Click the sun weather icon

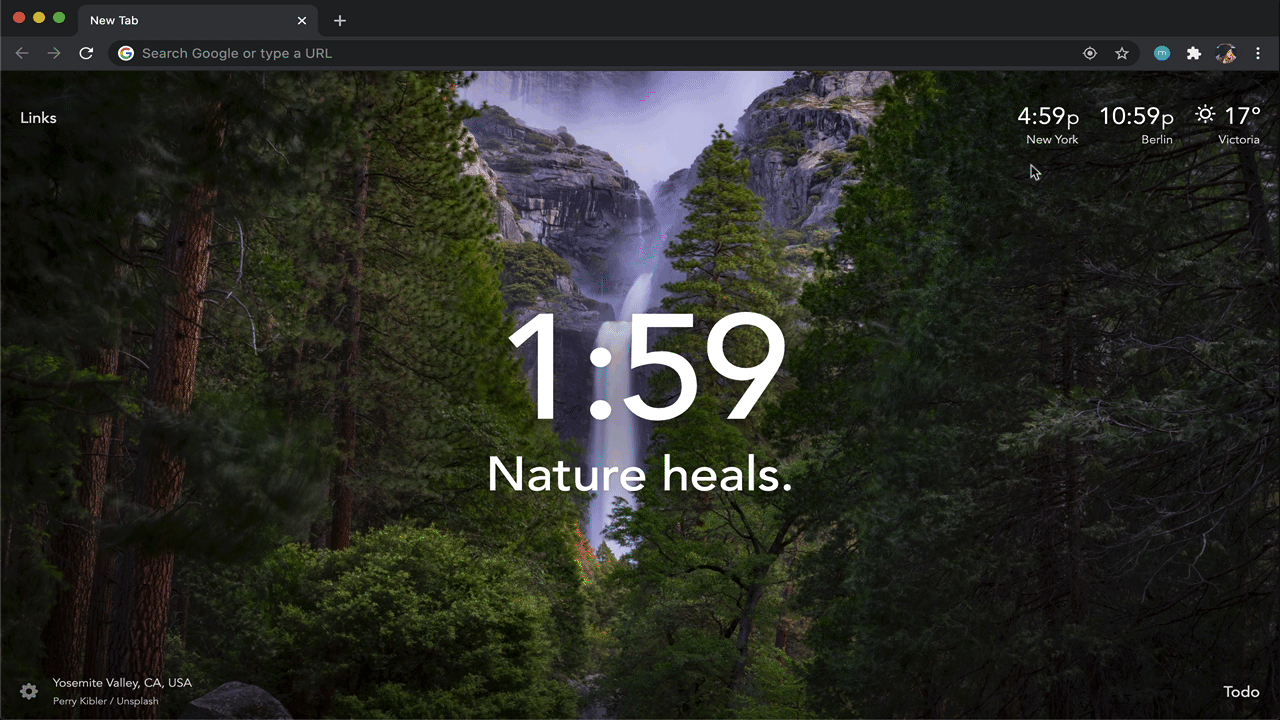pos(1205,115)
